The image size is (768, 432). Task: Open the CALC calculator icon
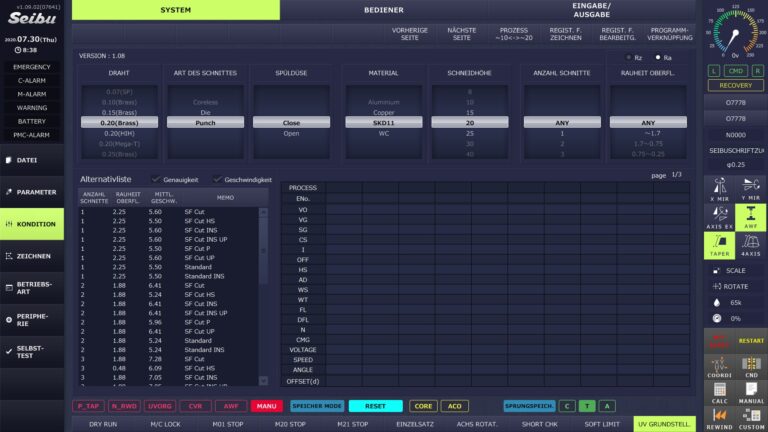719,393
